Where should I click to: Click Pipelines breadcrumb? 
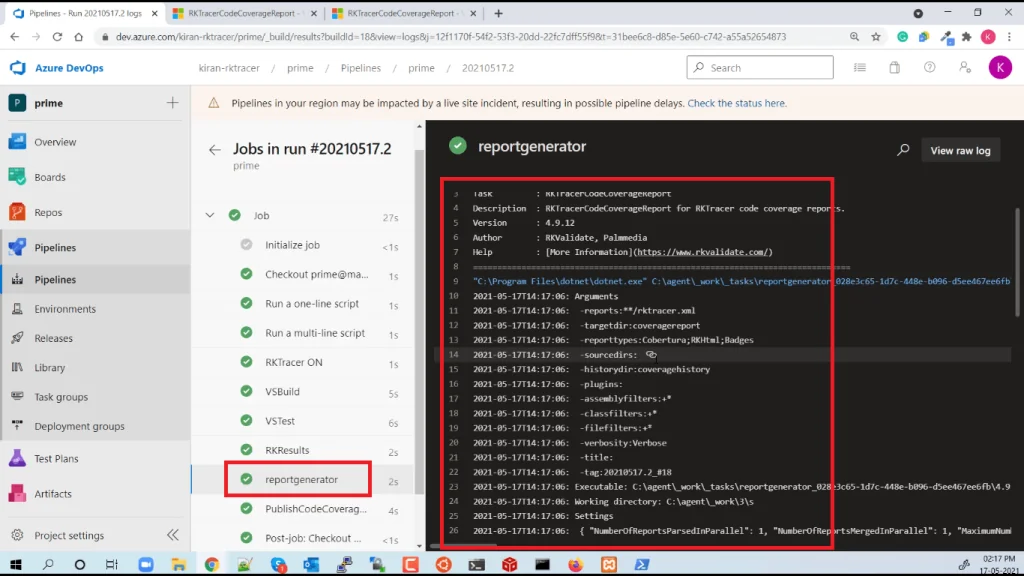coord(360,68)
